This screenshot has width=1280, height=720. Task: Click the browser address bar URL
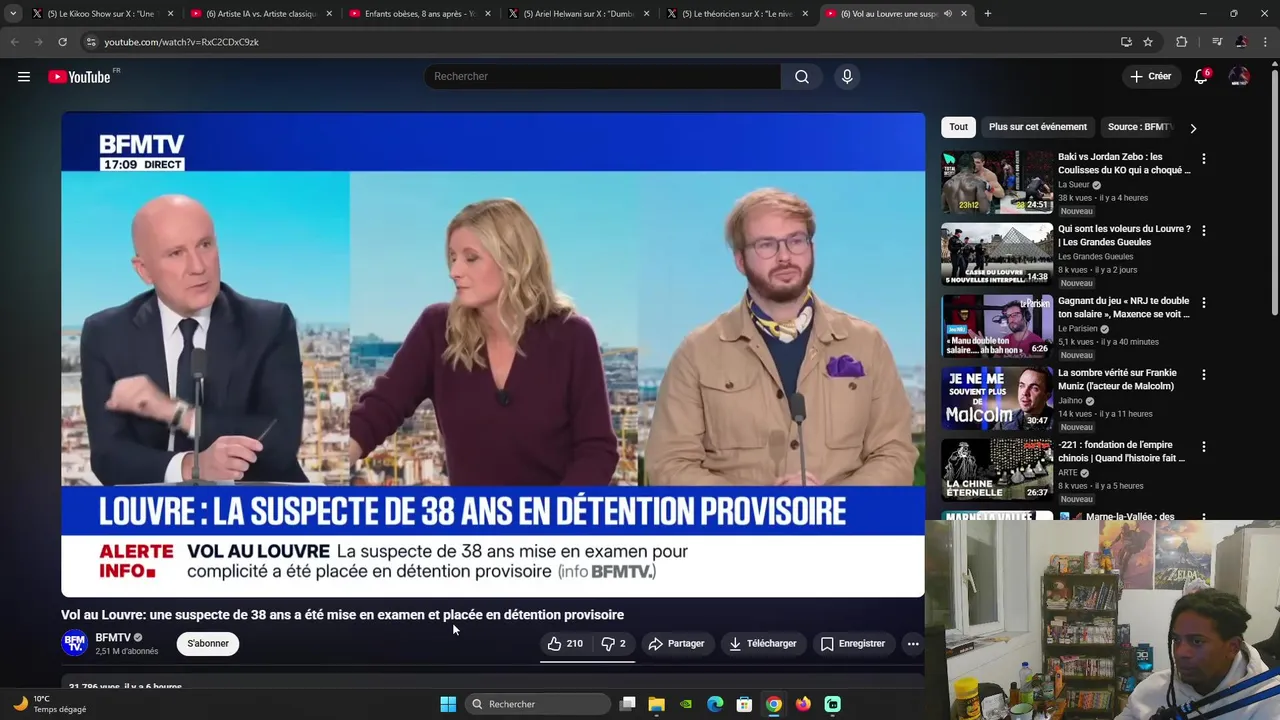click(181, 42)
